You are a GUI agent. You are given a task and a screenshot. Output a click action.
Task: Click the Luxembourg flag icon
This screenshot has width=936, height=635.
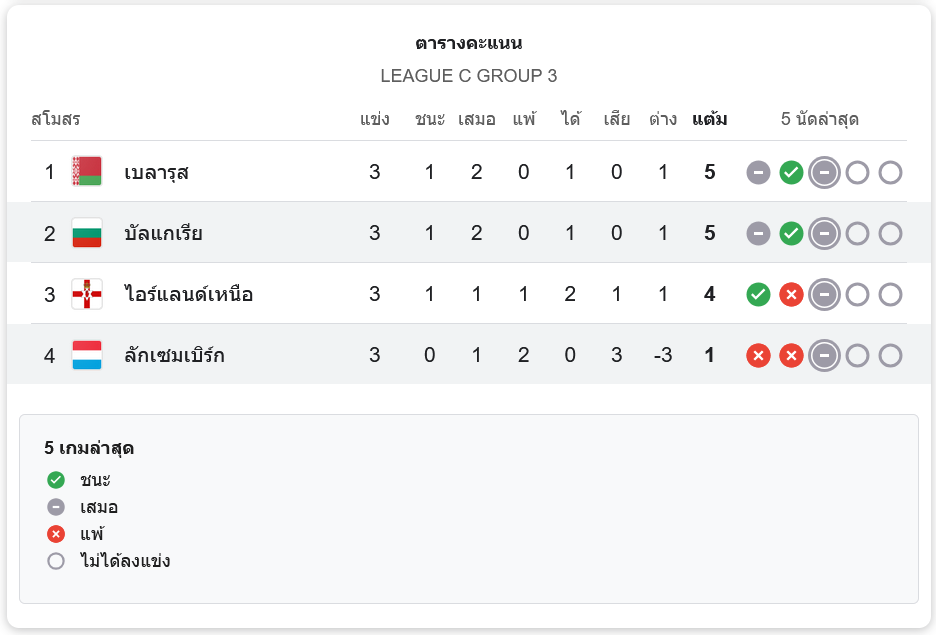(x=87, y=355)
